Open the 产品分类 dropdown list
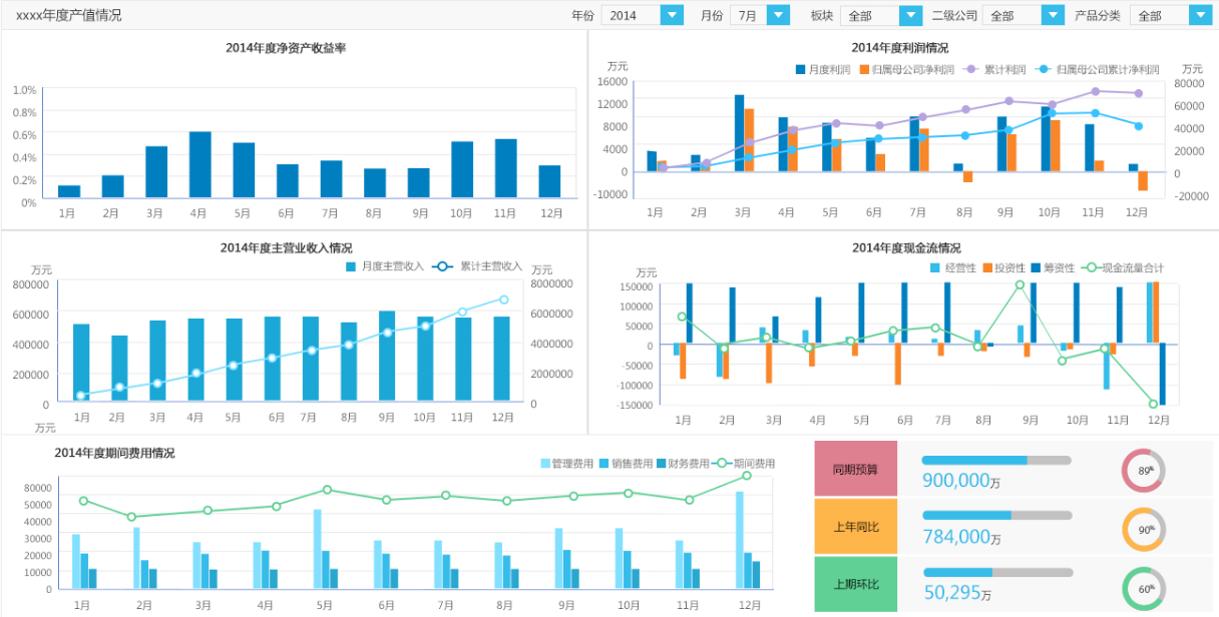This screenshot has width=1219, height=617. [x=1203, y=16]
